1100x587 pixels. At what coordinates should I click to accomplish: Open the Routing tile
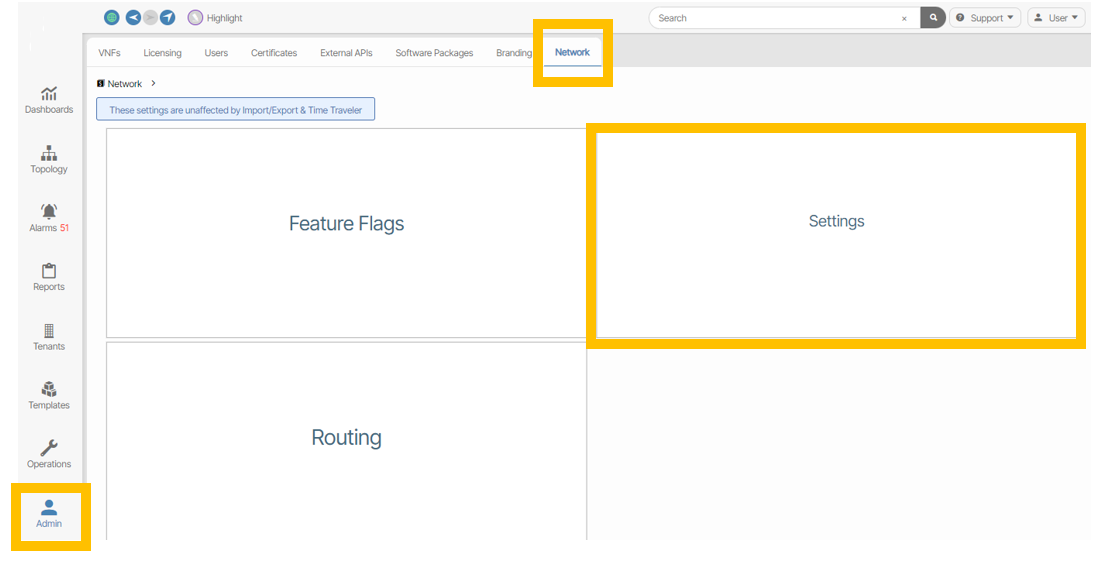(346, 438)
